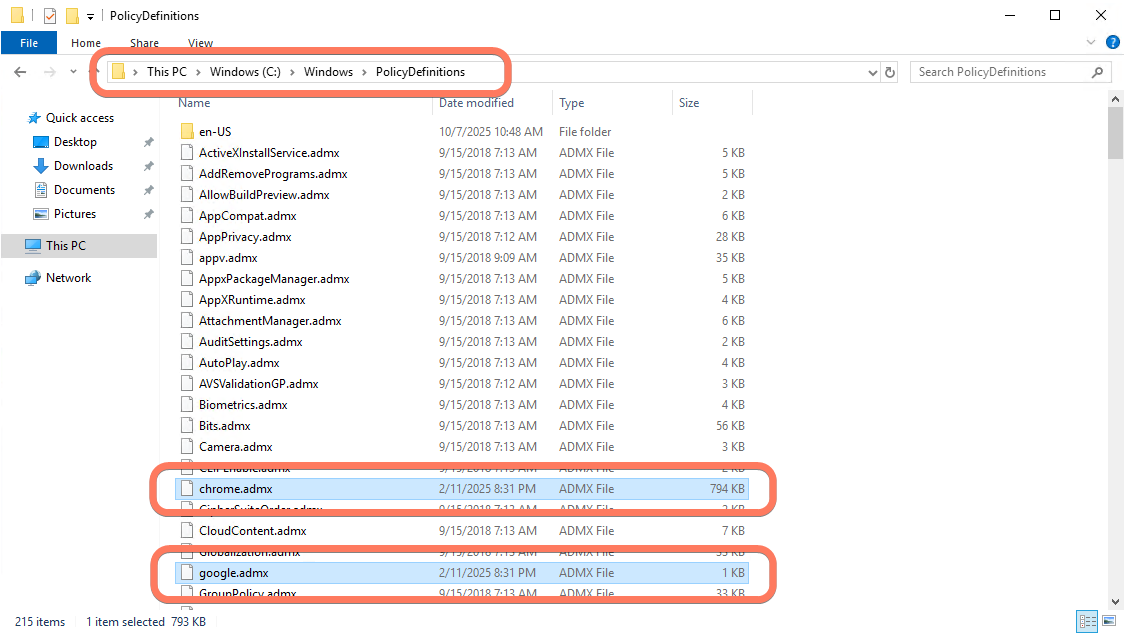Expand the ribbon using the chevron
The height and width of the screenshot is (634, 1125).
[x=1091, y=43]
